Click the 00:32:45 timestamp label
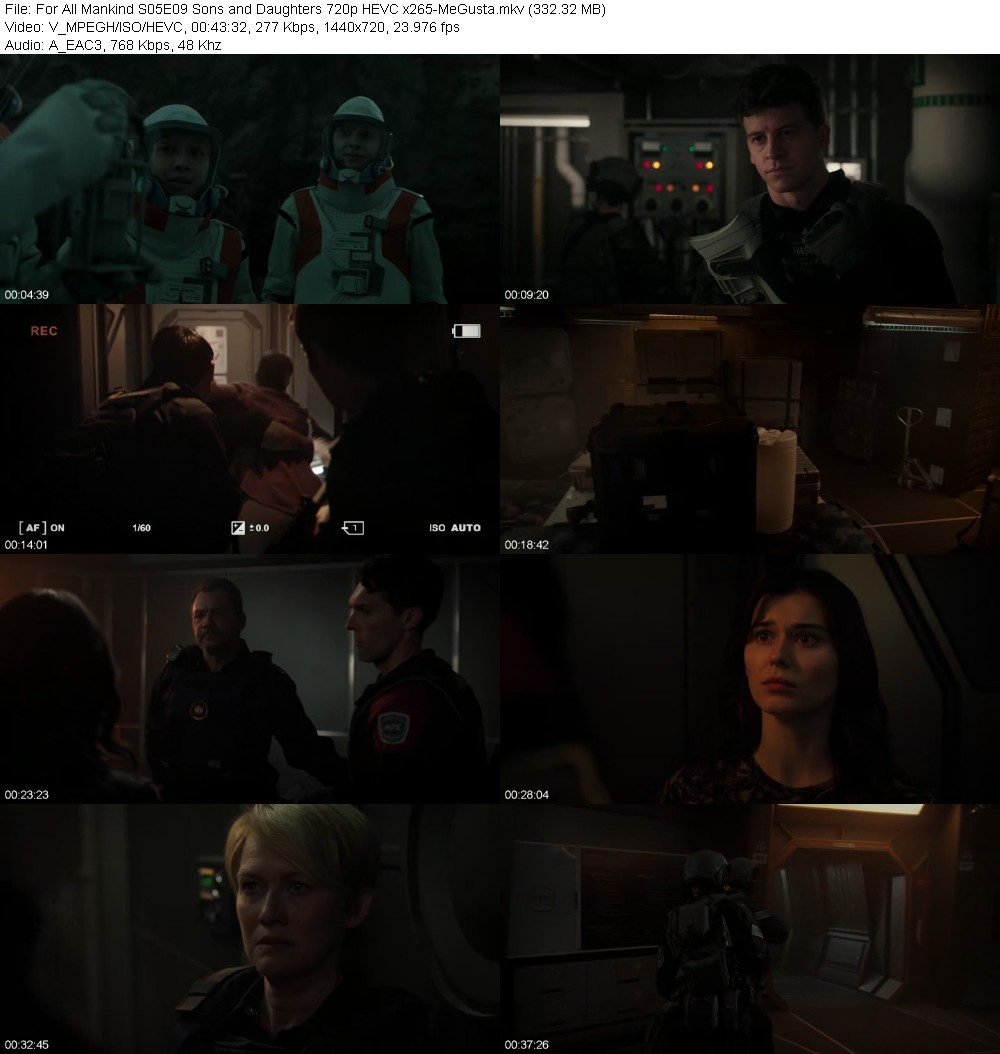The width and height of the screenshot is (1000, 1054). pyautogui.click(x=27, y=1045)
